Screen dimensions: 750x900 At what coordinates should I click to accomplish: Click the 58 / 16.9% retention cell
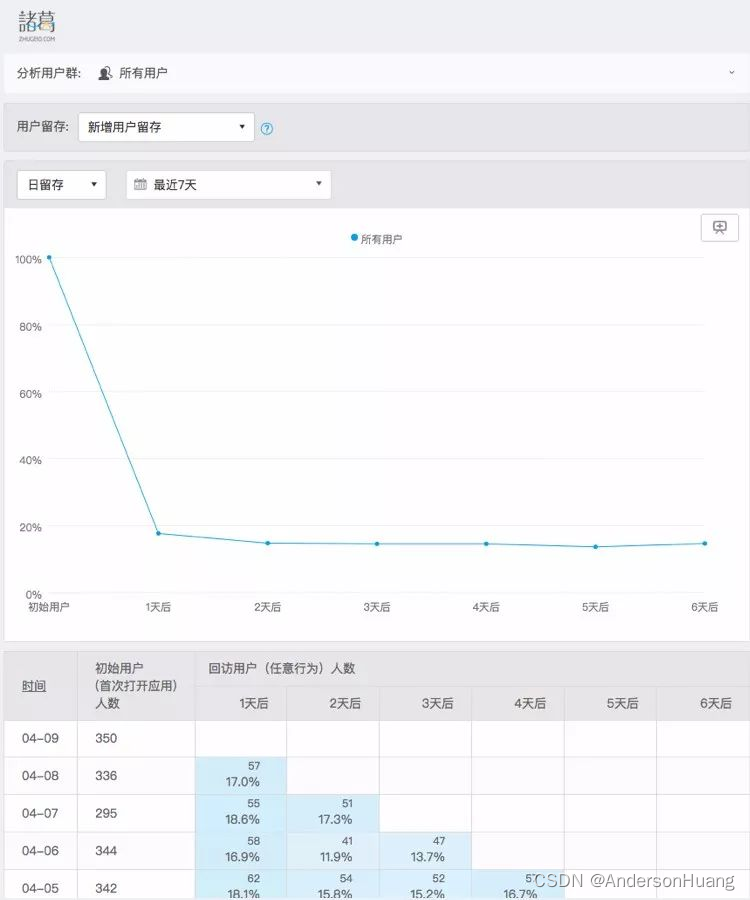point(241,851)
